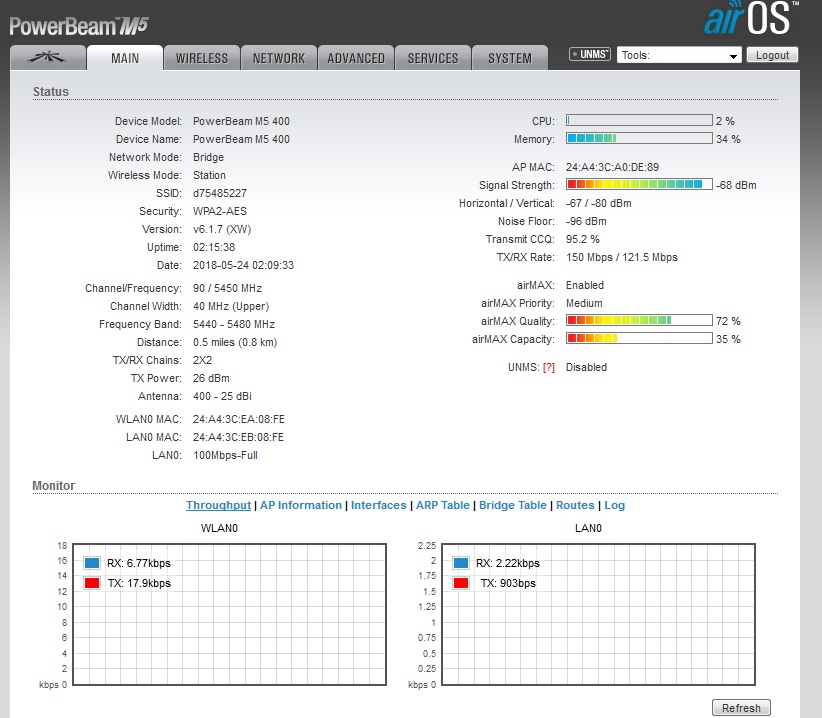Open the Throughput monitor link
The width and height of the screenshot is (822, 718).
tap(218, 505)
